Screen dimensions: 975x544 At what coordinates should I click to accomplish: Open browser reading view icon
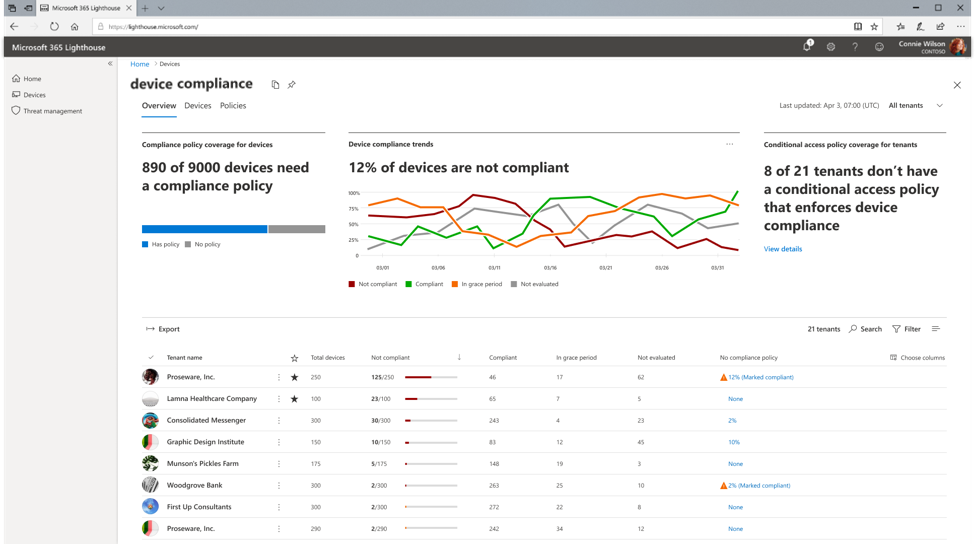[857, 27]
